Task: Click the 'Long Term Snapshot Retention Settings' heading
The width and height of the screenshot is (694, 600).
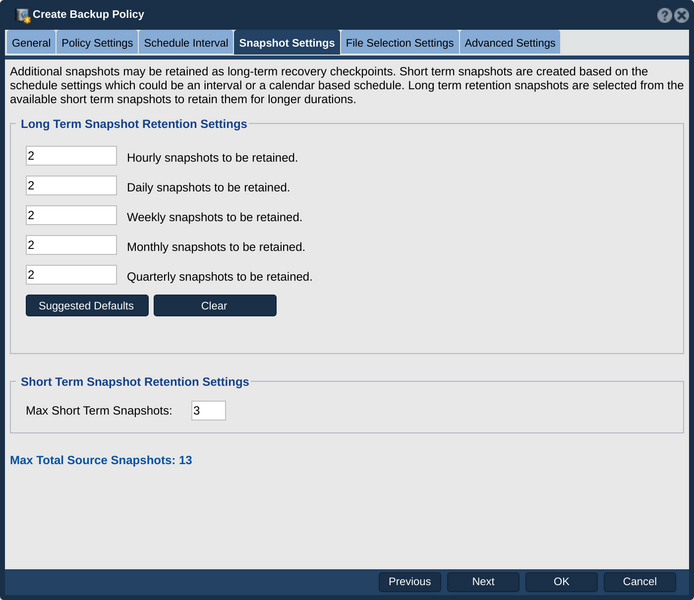Action: coord(134,124)
